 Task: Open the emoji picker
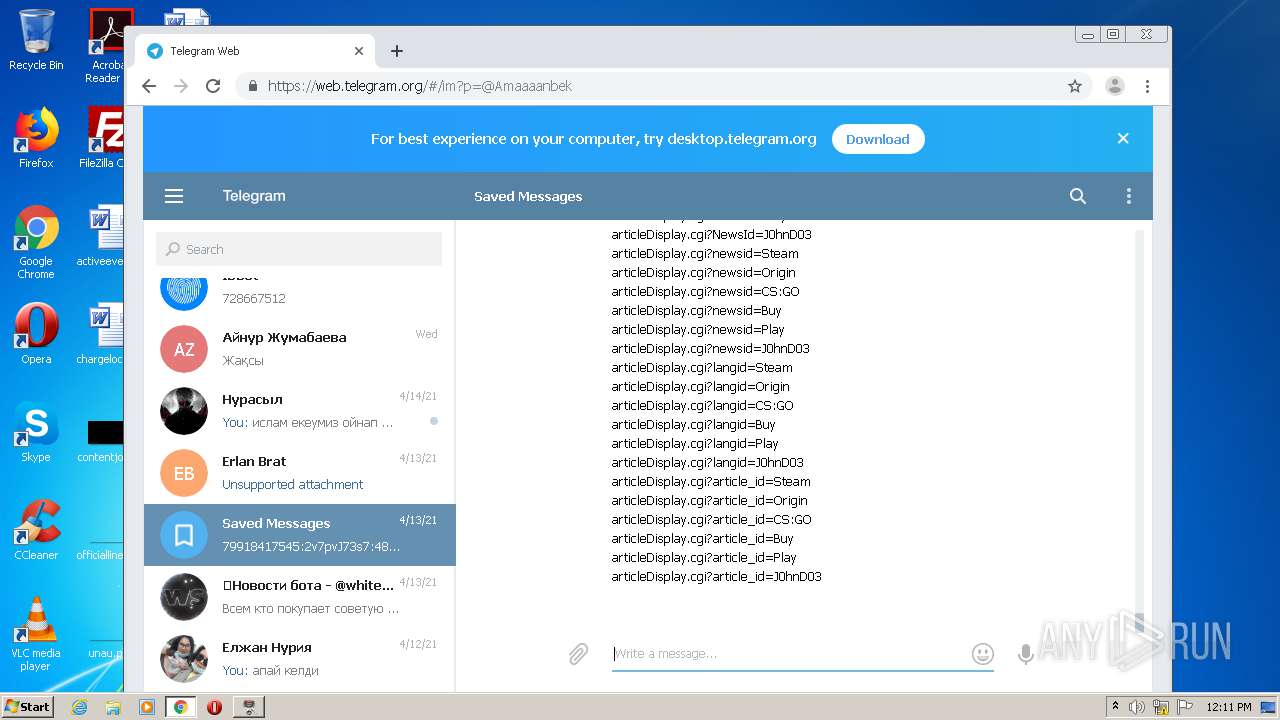pos(983,654)
